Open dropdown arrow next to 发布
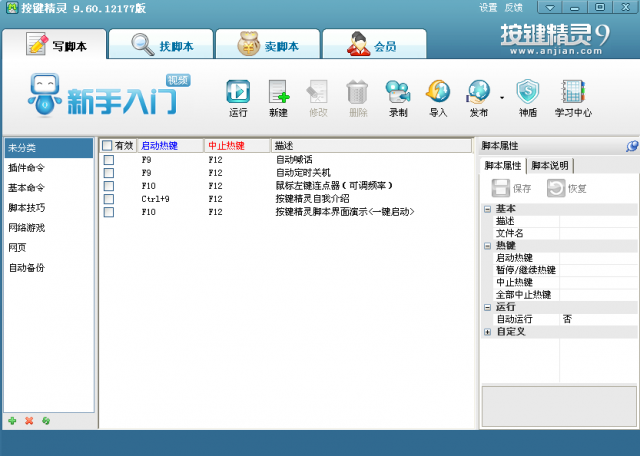The height and width of the screenshot is (456, 640). [x=502, y=98]
